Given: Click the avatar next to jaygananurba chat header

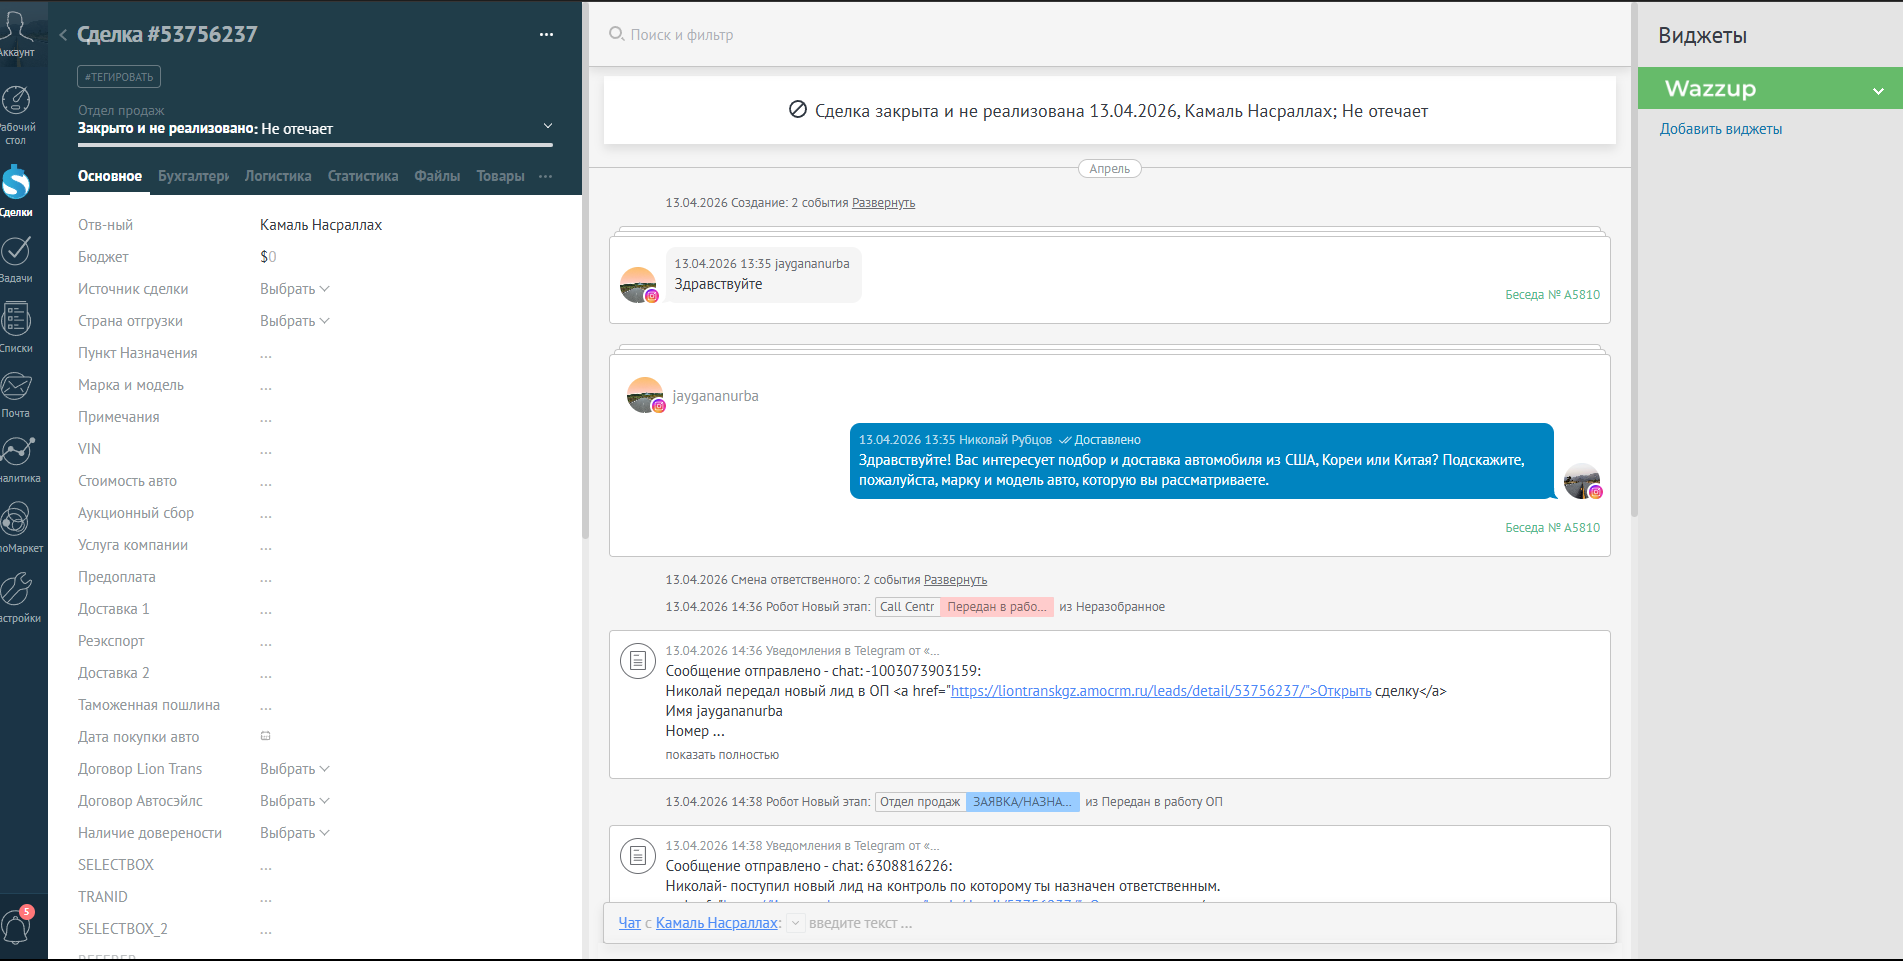Looking at the screenshot, I should [x=645, y=395].
